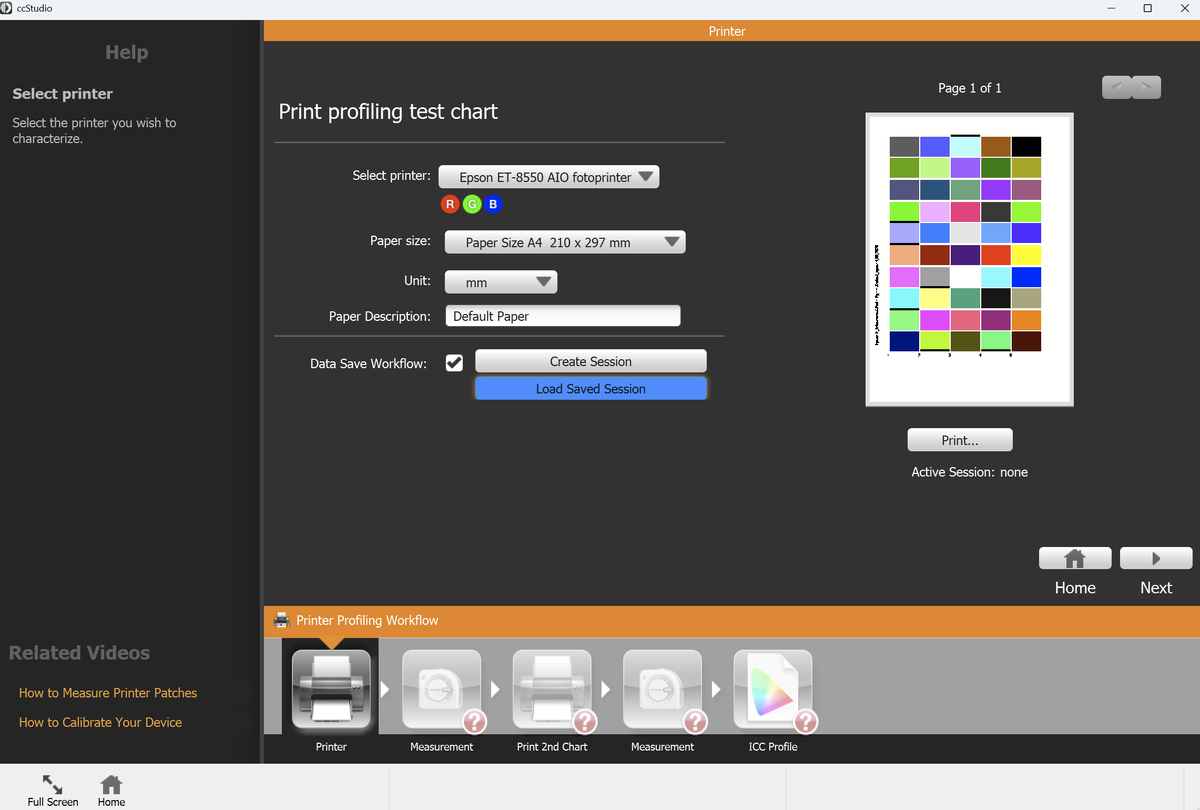The width and height of the screenshot is (1200, 810).
Task: Click the Create Session button
Action: 590,361
